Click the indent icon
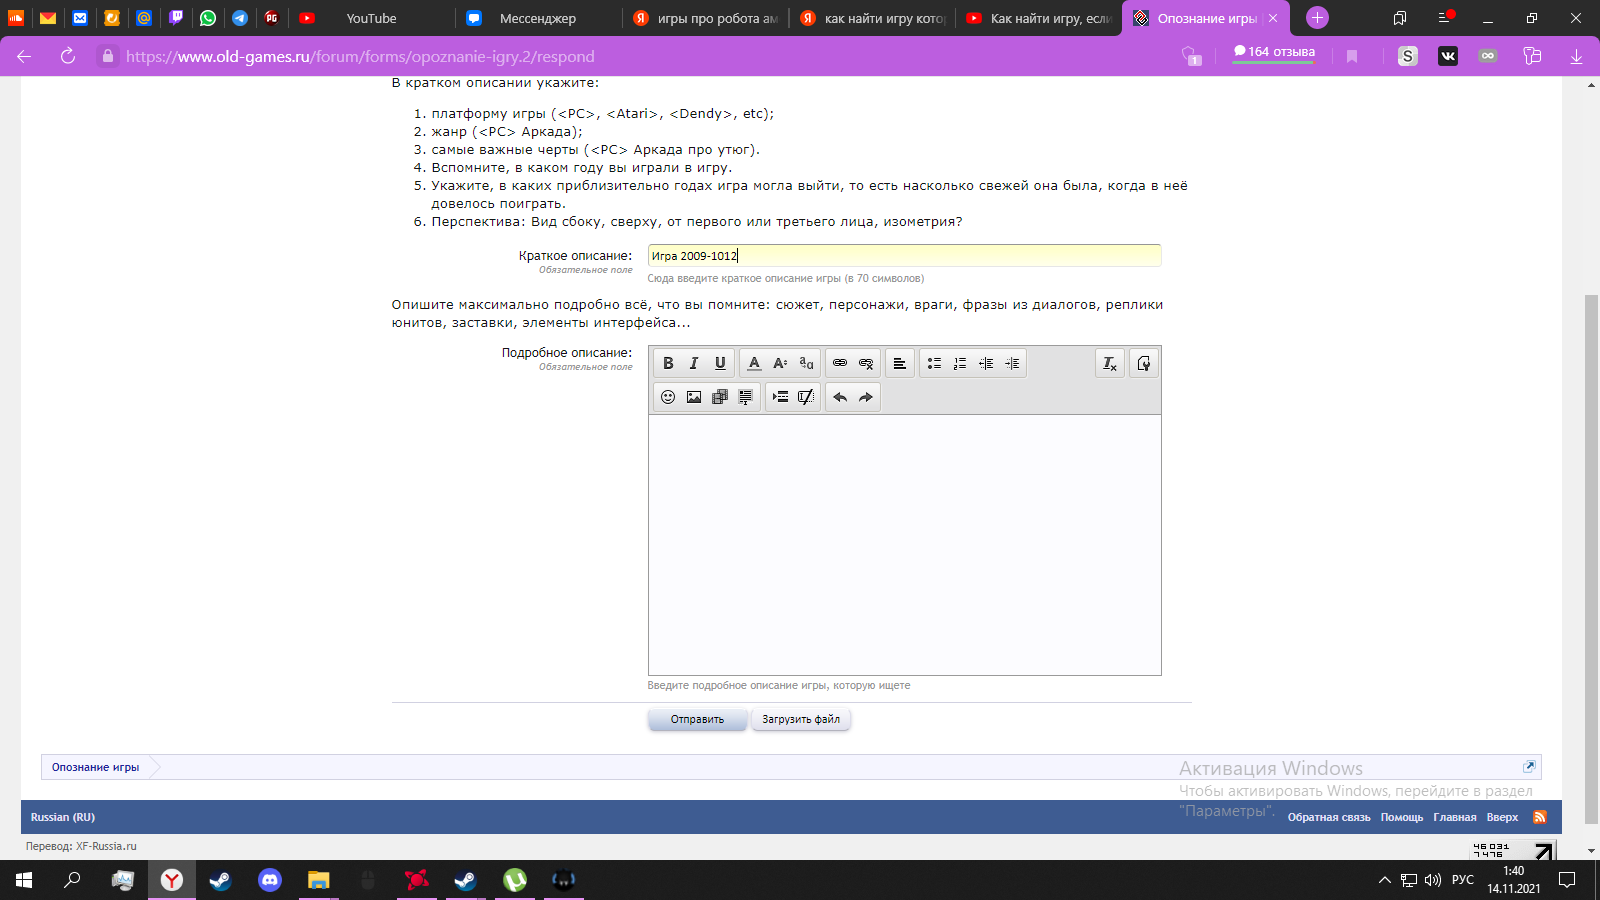The height and width of the screenshot is (900, 1600). (1012, 363)
